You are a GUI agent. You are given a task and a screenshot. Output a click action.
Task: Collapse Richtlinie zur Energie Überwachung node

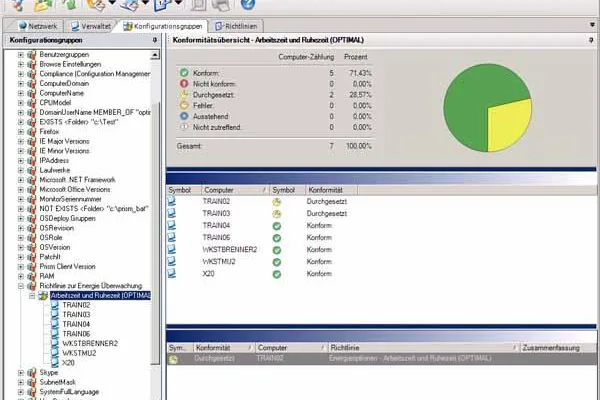click(21, 286)
